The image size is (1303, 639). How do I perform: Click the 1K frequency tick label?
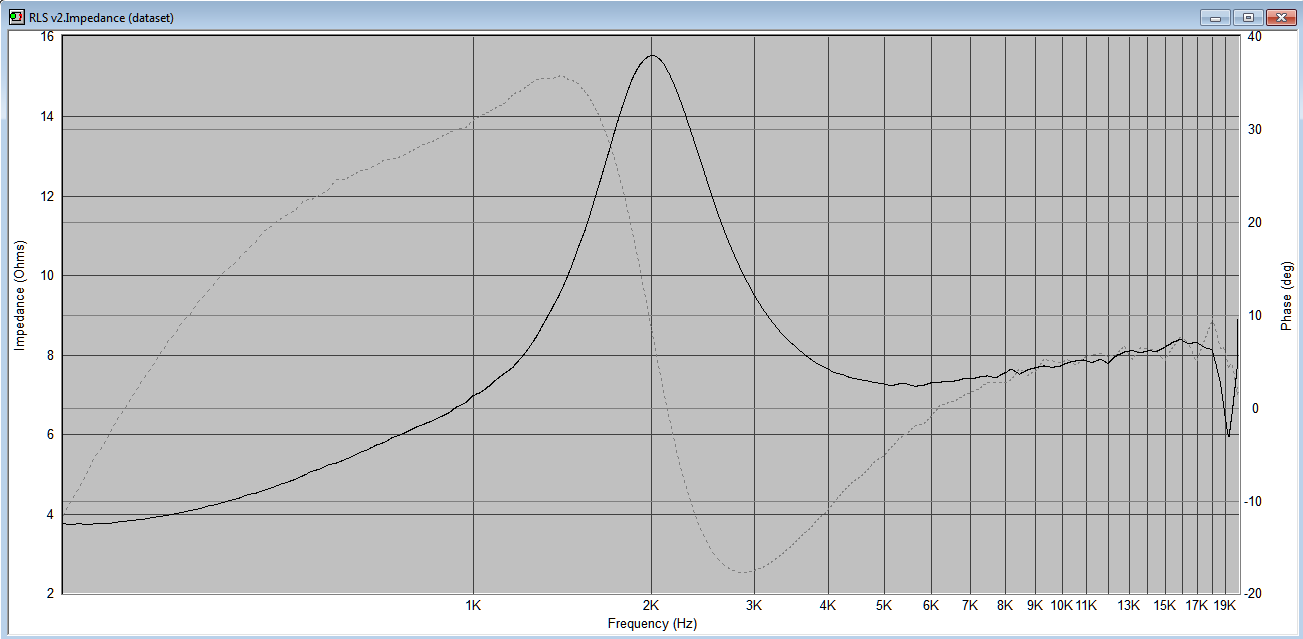(x=473, y=605)
